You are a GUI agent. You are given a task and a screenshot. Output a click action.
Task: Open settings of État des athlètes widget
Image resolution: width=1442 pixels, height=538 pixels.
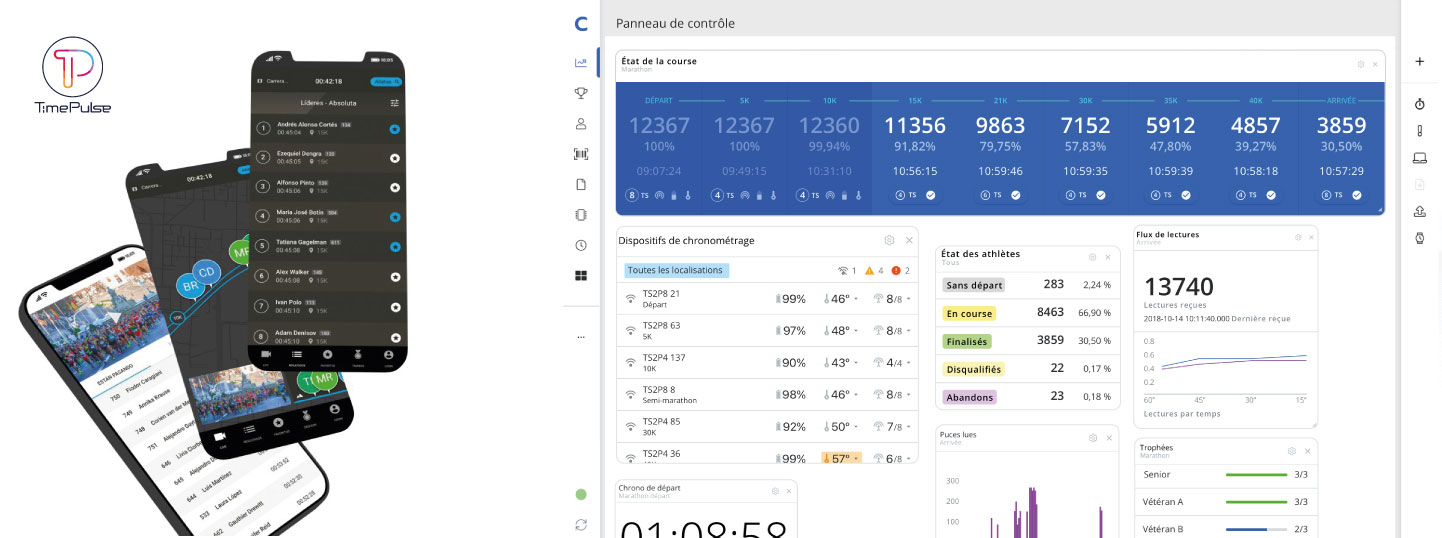(1094, 257)
